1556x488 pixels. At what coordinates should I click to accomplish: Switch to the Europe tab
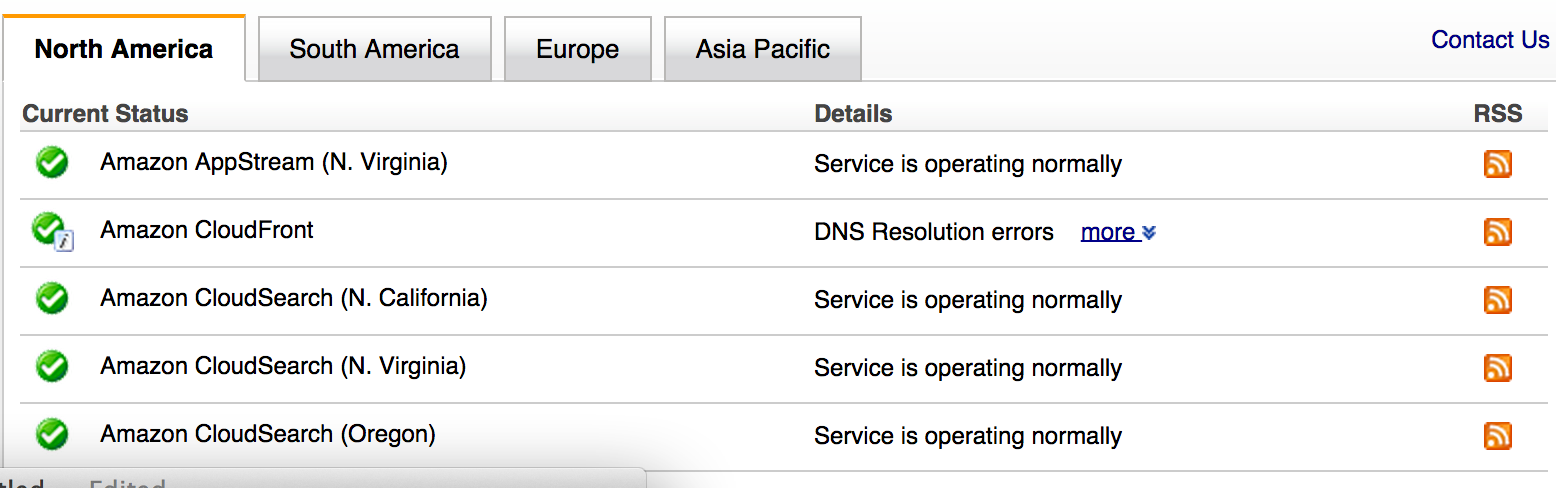pos(577,49)
